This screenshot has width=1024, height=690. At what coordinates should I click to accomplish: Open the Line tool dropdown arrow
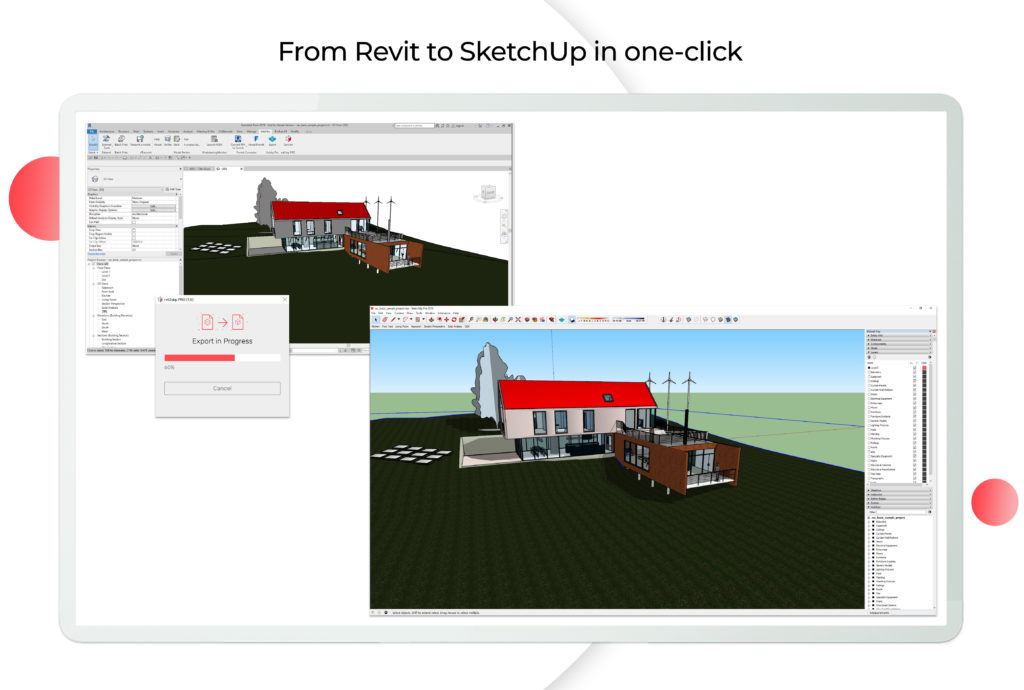coord(398,319)
